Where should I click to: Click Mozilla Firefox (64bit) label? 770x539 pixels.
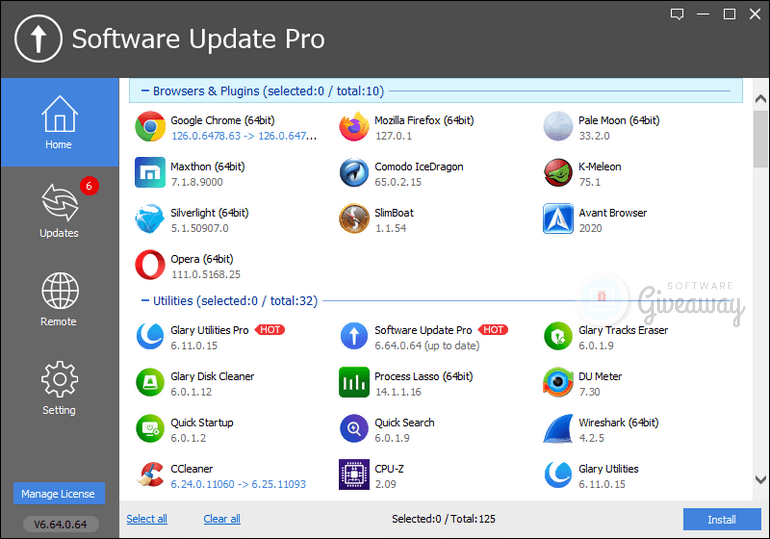(424, 120)
